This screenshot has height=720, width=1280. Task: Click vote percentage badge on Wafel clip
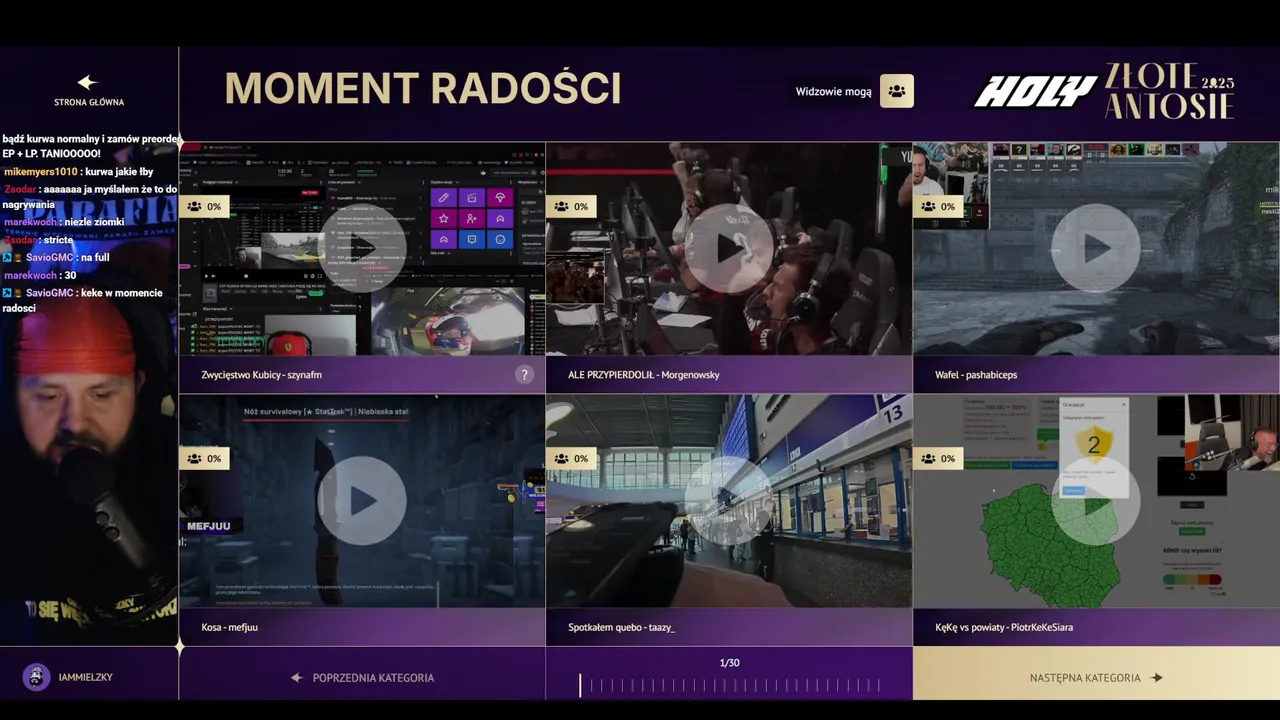pyautogui.click(x=939, y=206)
